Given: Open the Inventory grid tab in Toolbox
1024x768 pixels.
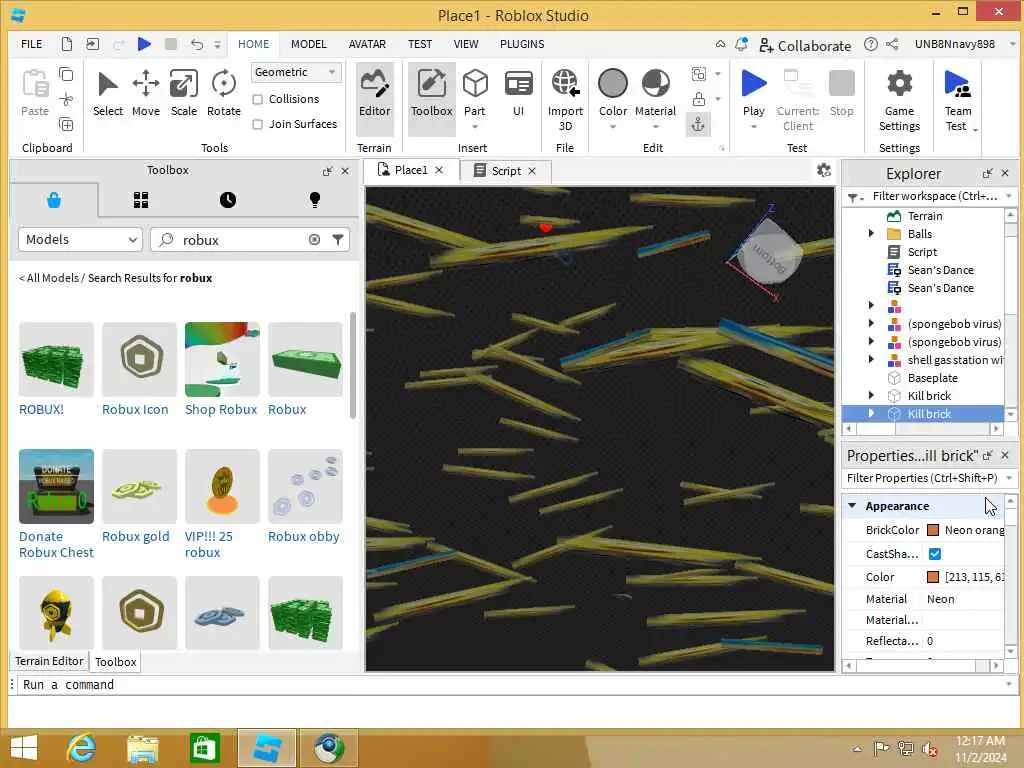Looking at the screenshot, I should pyautogui.click(x=141, y=200).
